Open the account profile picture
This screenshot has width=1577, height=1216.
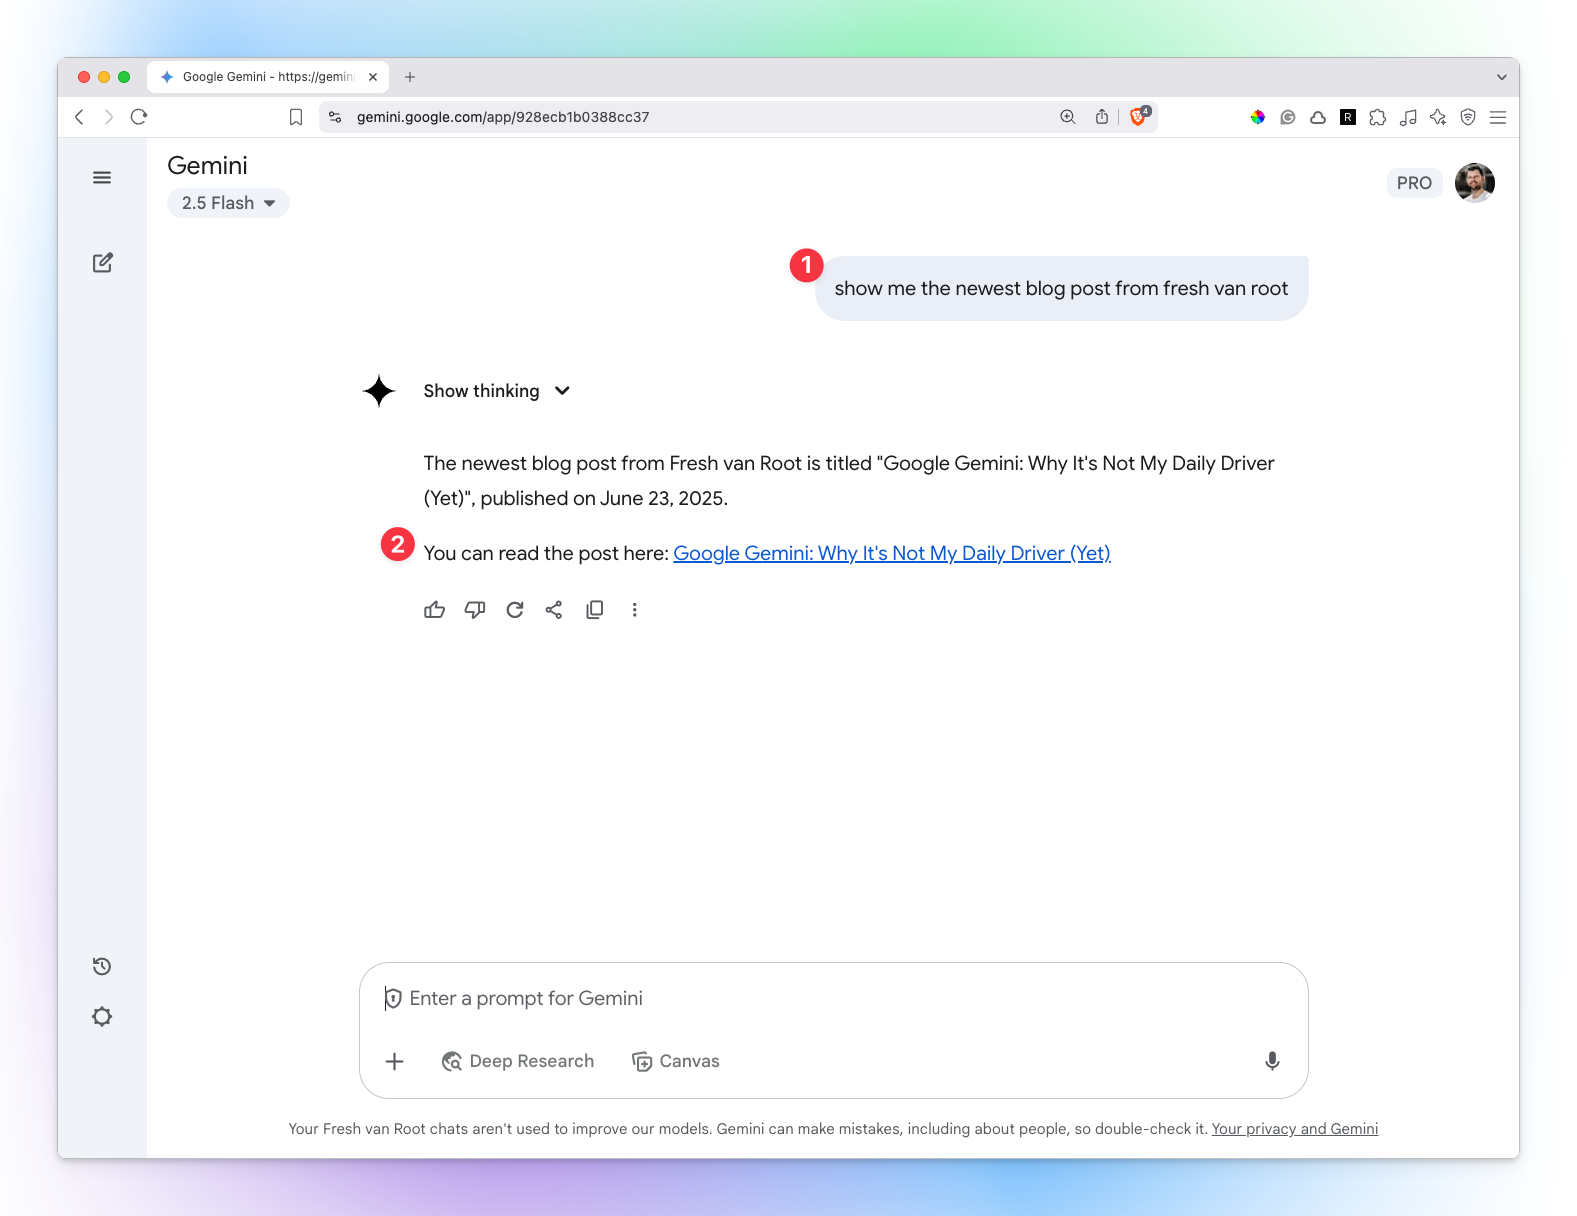coord(1474,183)
